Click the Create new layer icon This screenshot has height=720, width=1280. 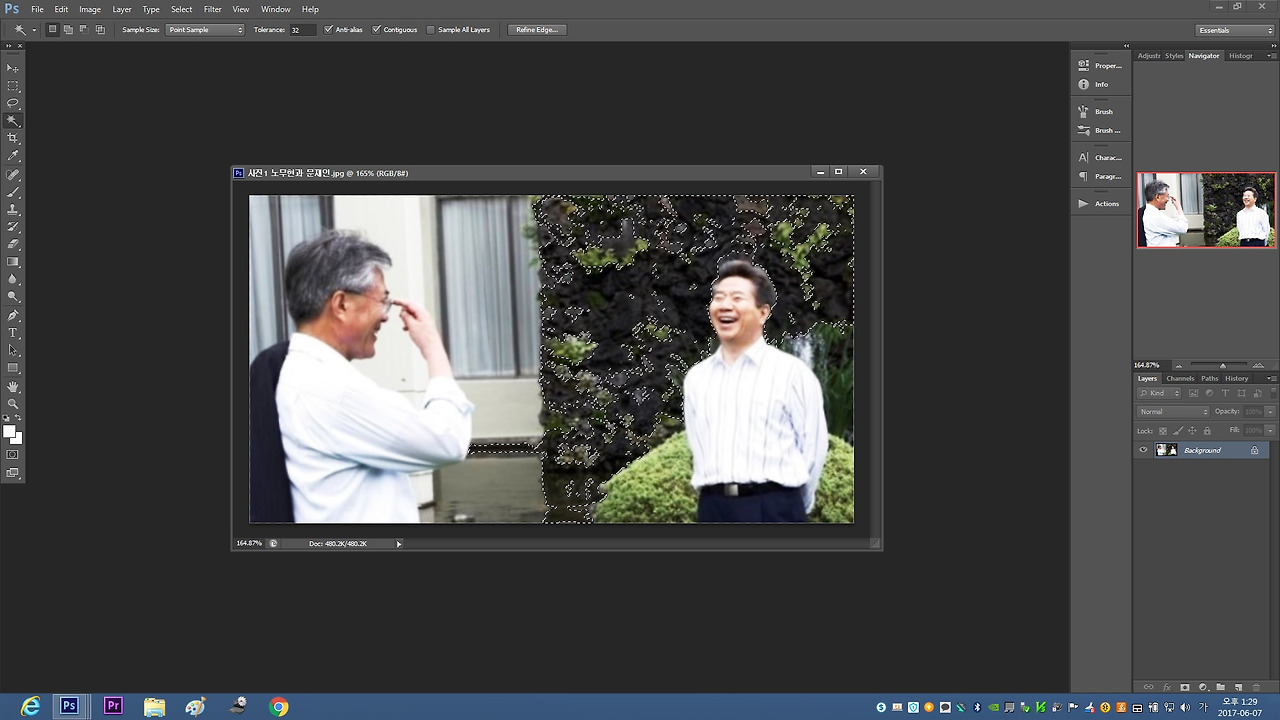(1238, 687)
